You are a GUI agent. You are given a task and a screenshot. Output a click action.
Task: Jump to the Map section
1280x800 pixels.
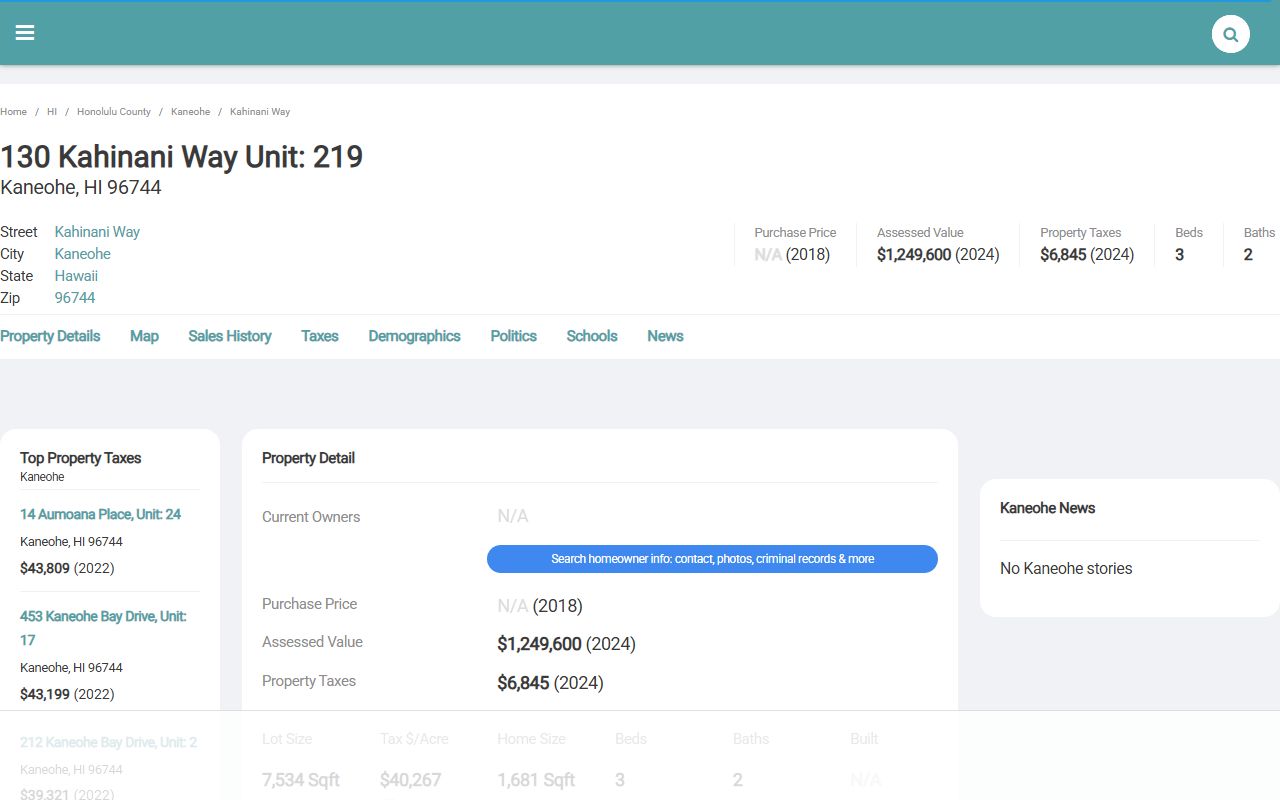(144, 336)
